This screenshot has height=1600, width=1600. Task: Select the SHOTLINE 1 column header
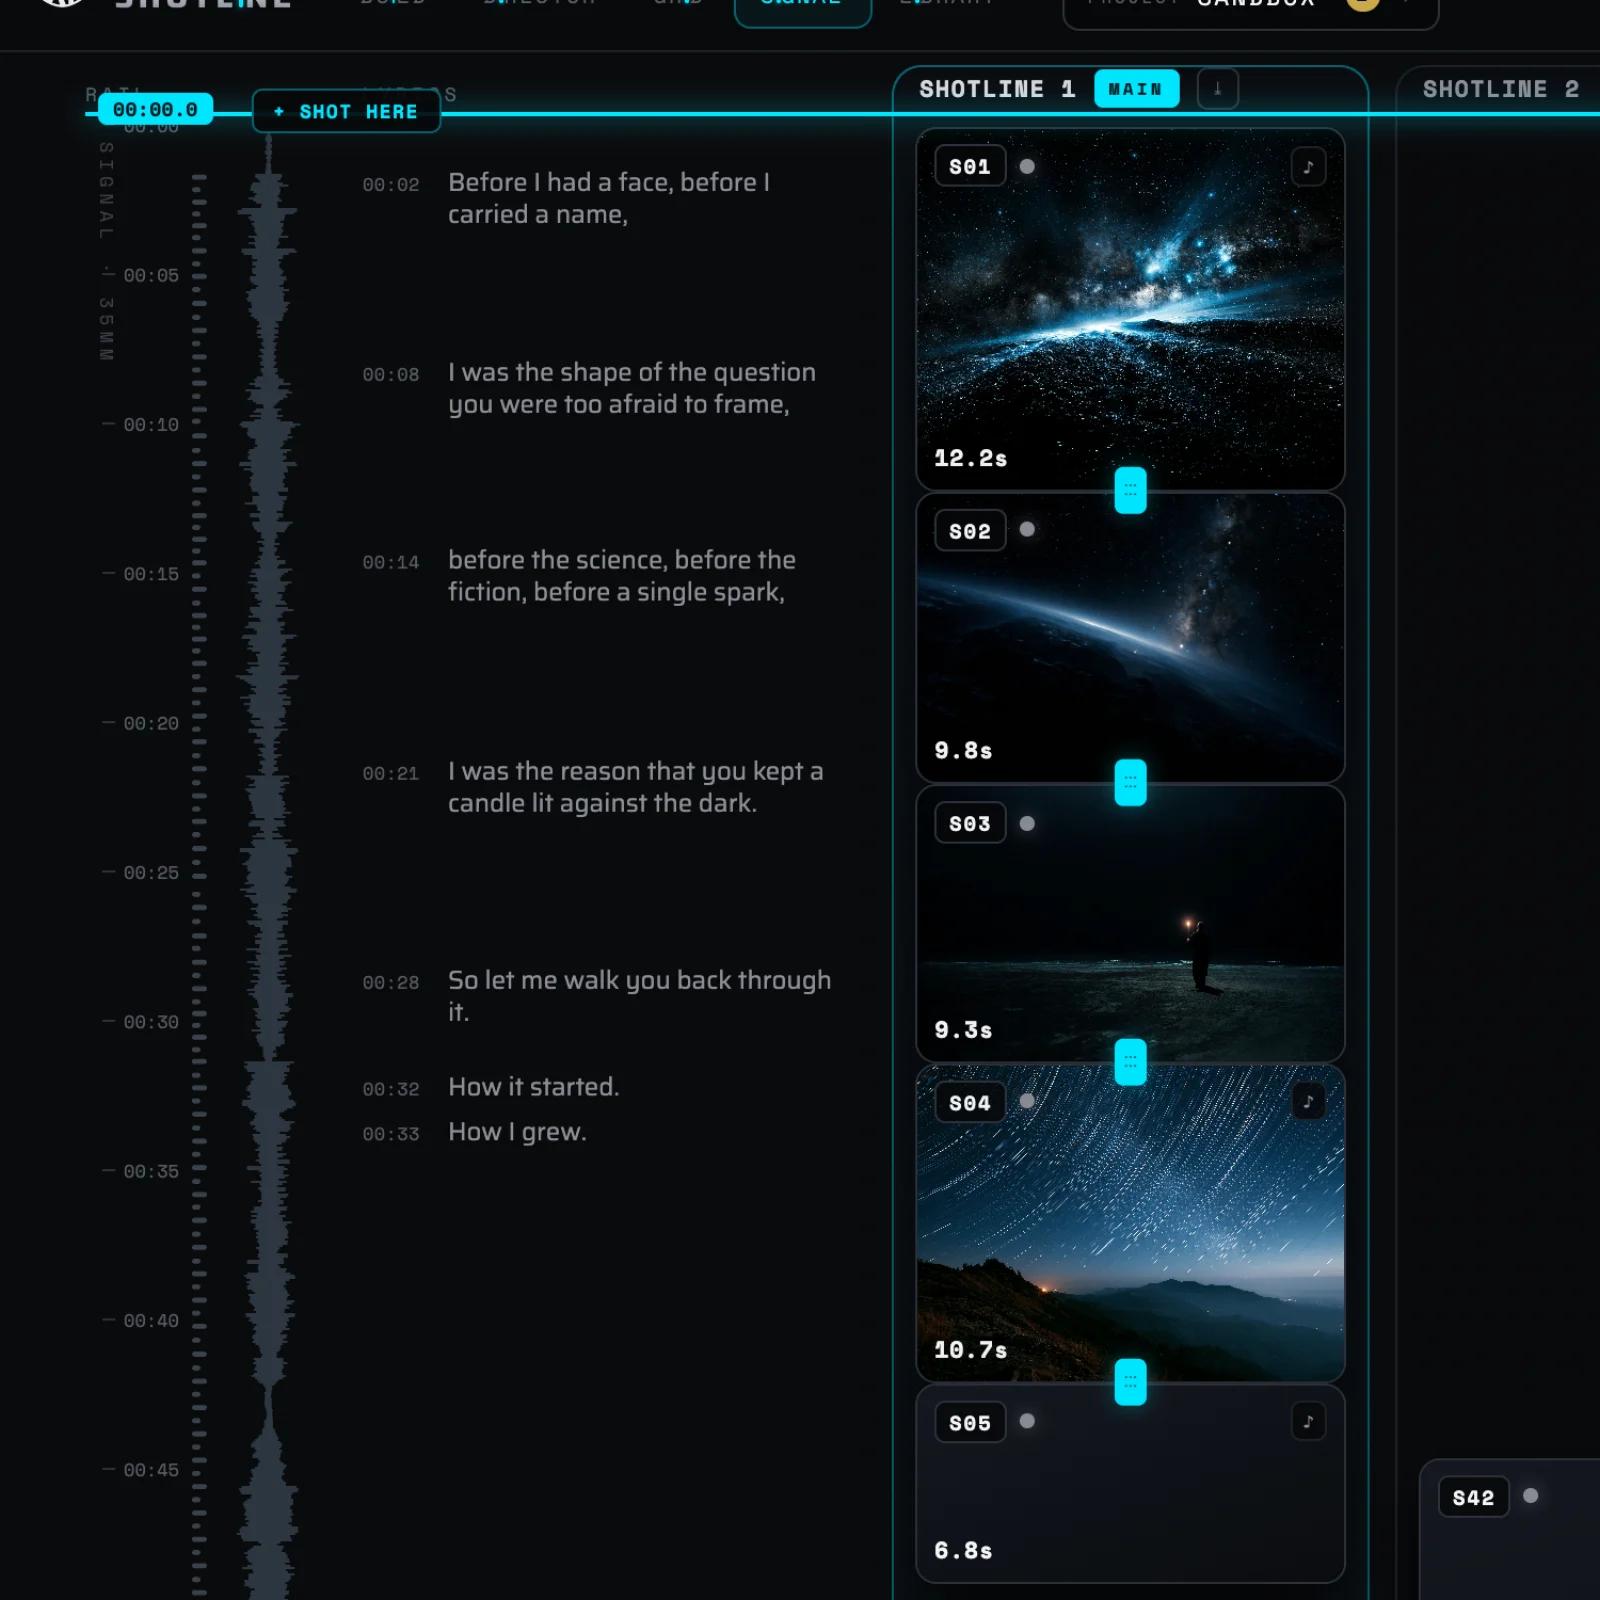tap(997, 89)
